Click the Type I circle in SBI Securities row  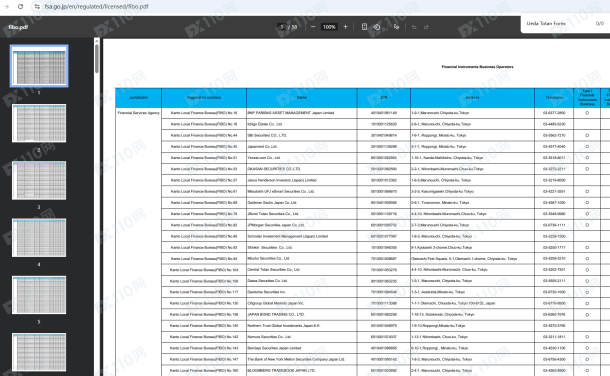click(x=587, y=135)
